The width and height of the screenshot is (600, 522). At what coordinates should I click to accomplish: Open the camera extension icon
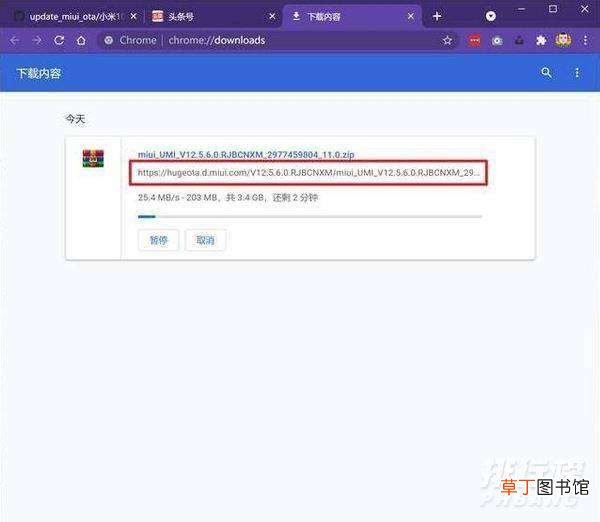[x=497, y=41]
